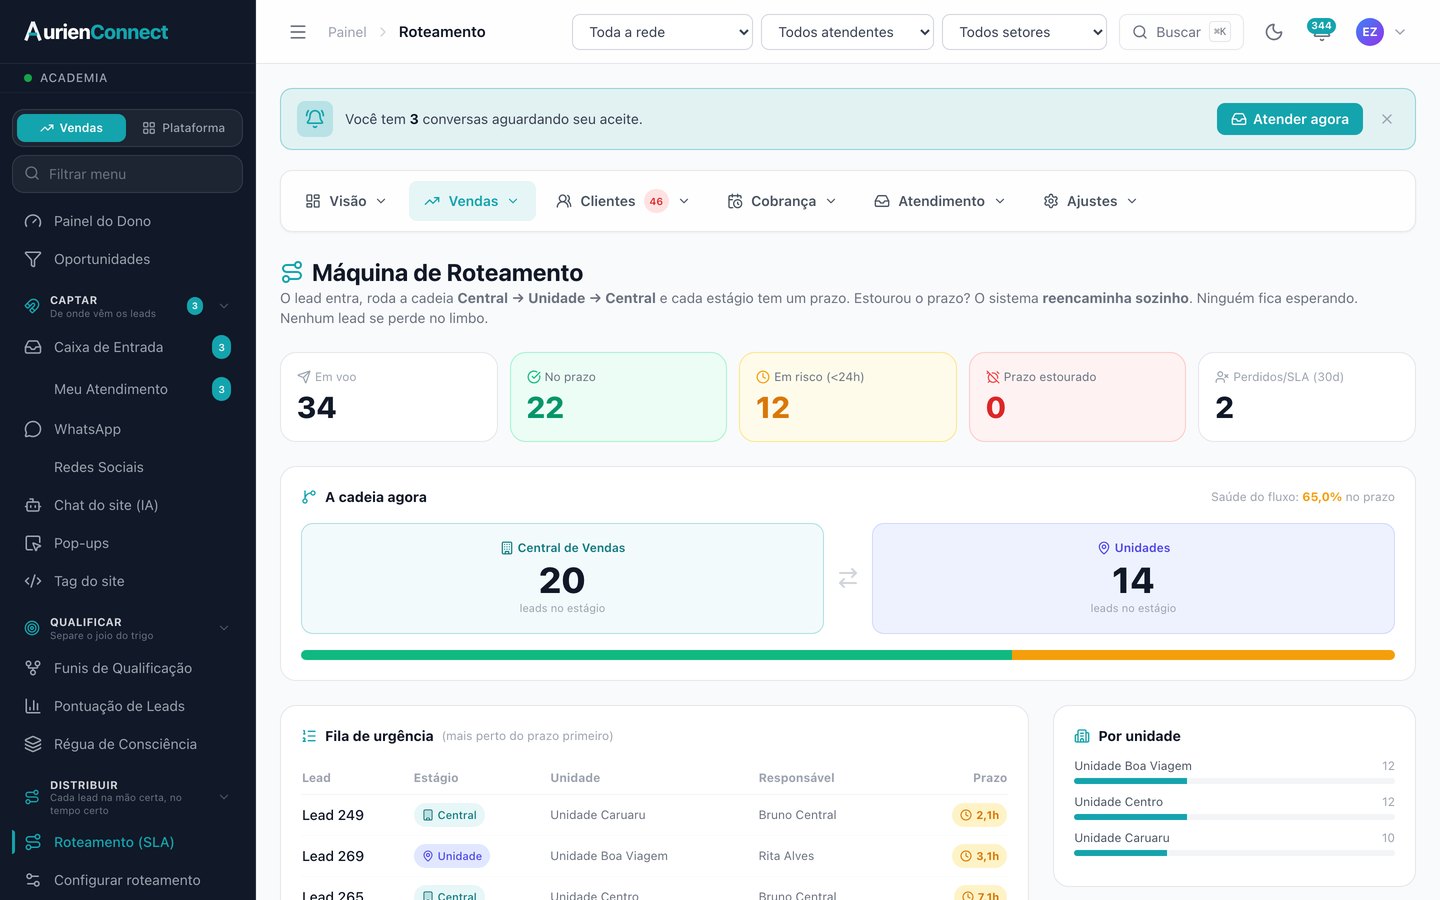
Task: Click Central stage badge for Lead 249
Action: [x=449, y=815]
